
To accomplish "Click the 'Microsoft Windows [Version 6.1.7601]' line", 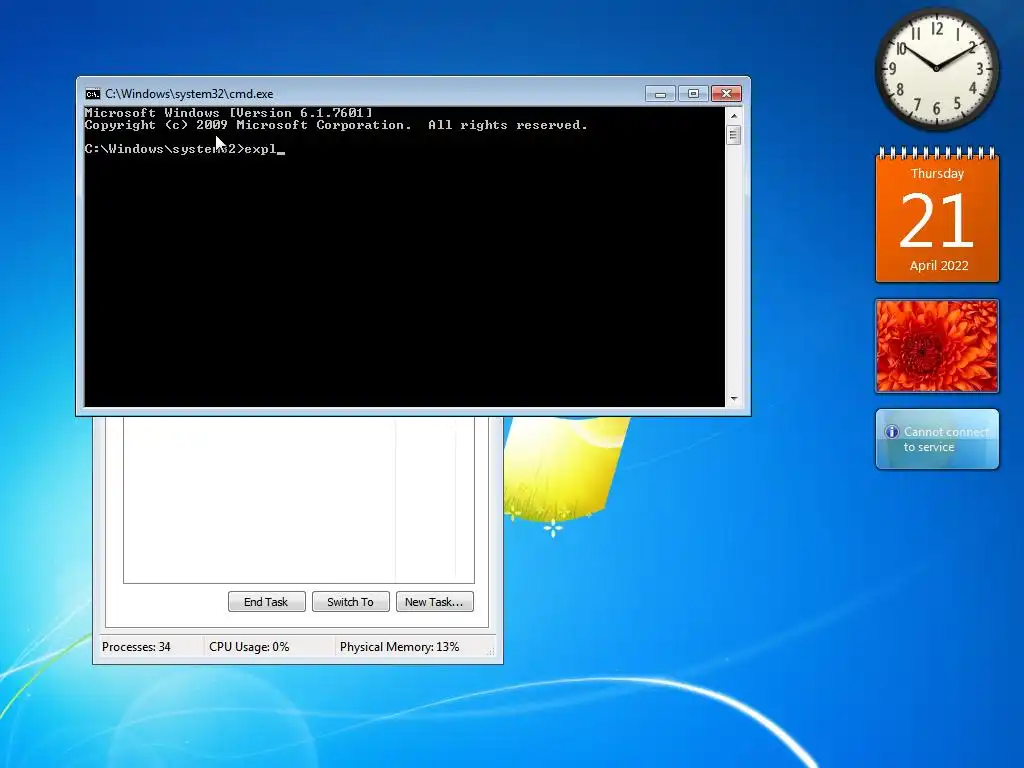I will pyautogui.click(x=229, y=113).
